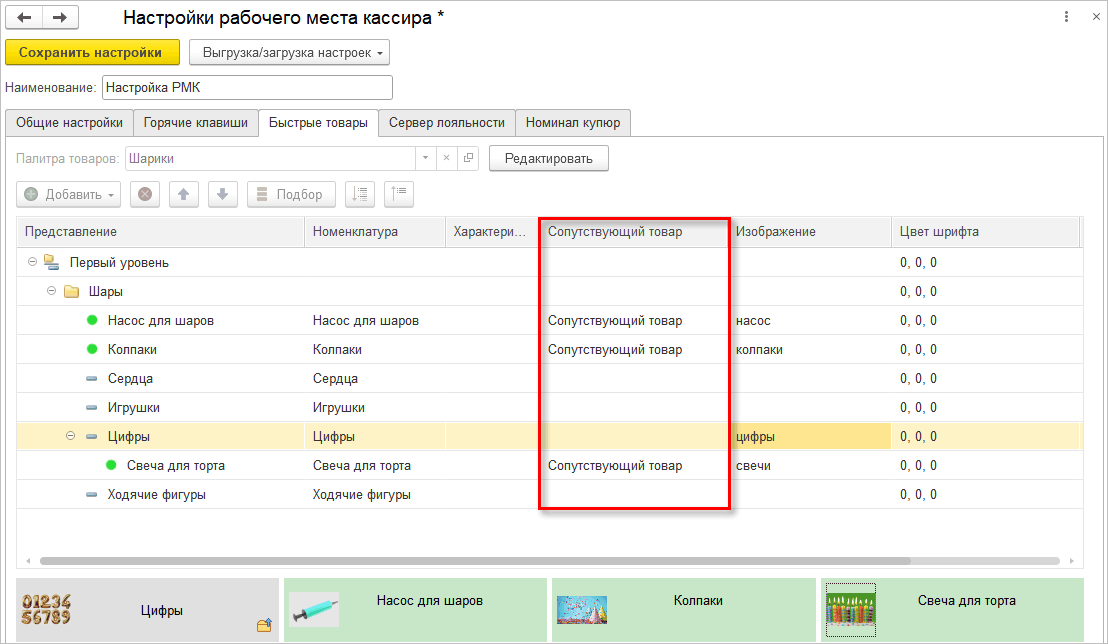
Task: Click the Редактировать button
Action: click(548, 158)
